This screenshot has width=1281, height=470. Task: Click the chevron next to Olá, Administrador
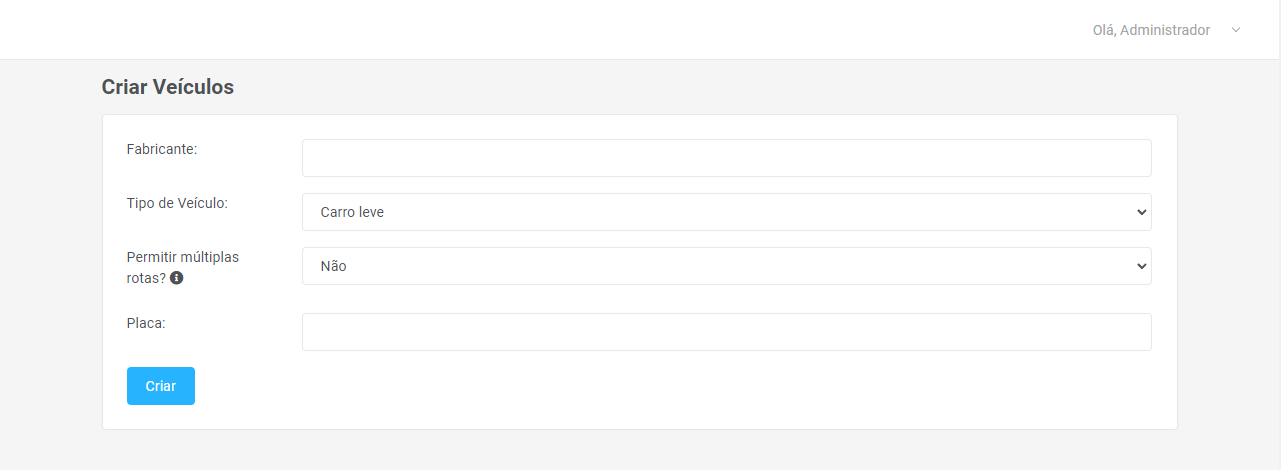tap(1236, 30)
